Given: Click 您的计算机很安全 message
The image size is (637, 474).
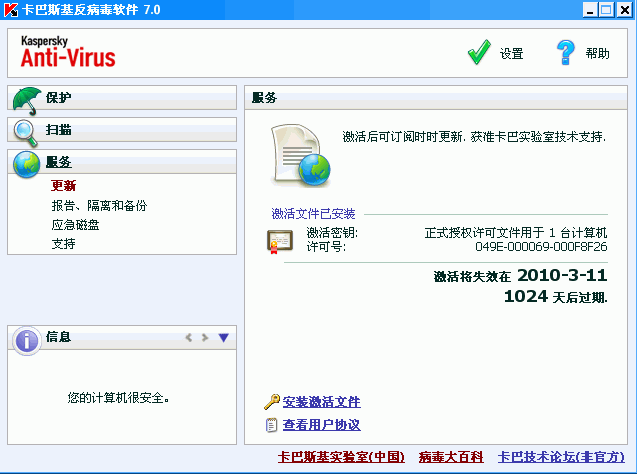Looking at the screenshot, I should pos(119,398).
